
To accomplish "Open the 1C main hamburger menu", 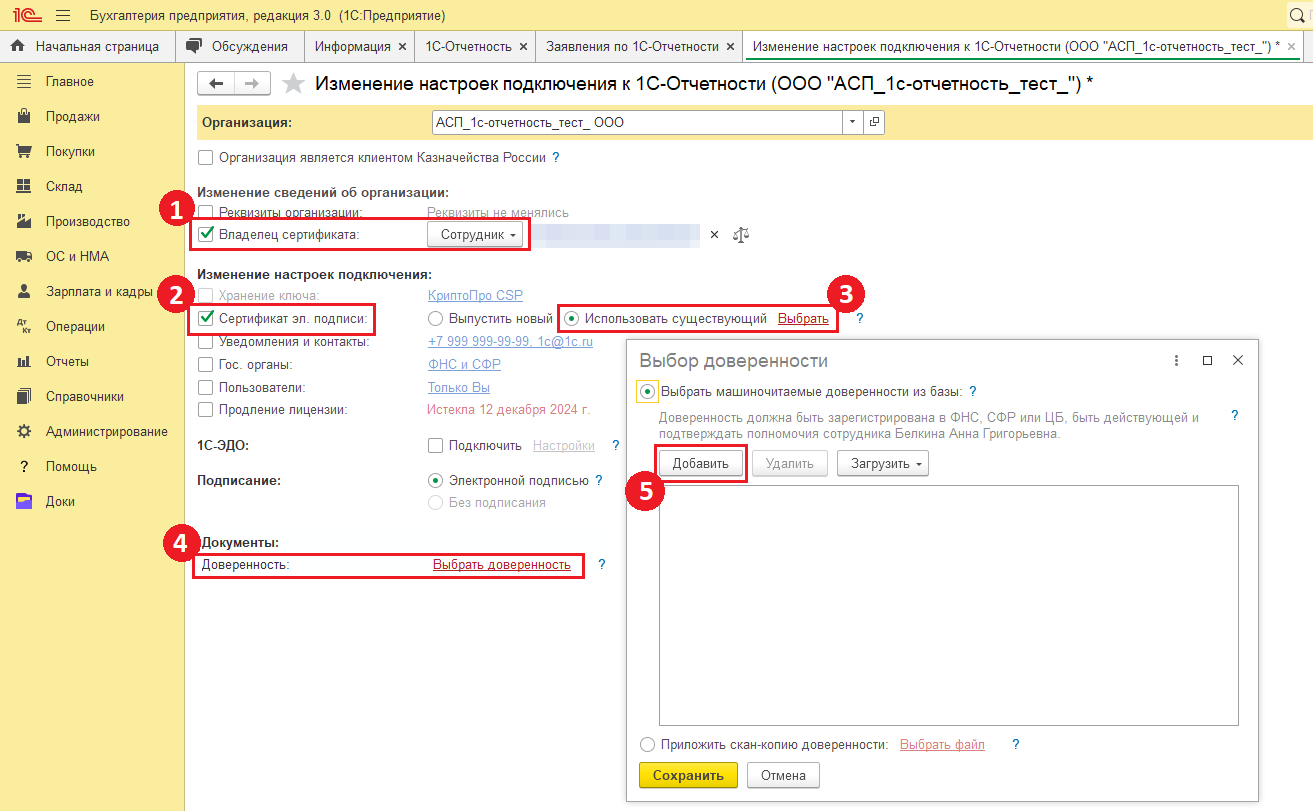I will click(x=63, y=16).
